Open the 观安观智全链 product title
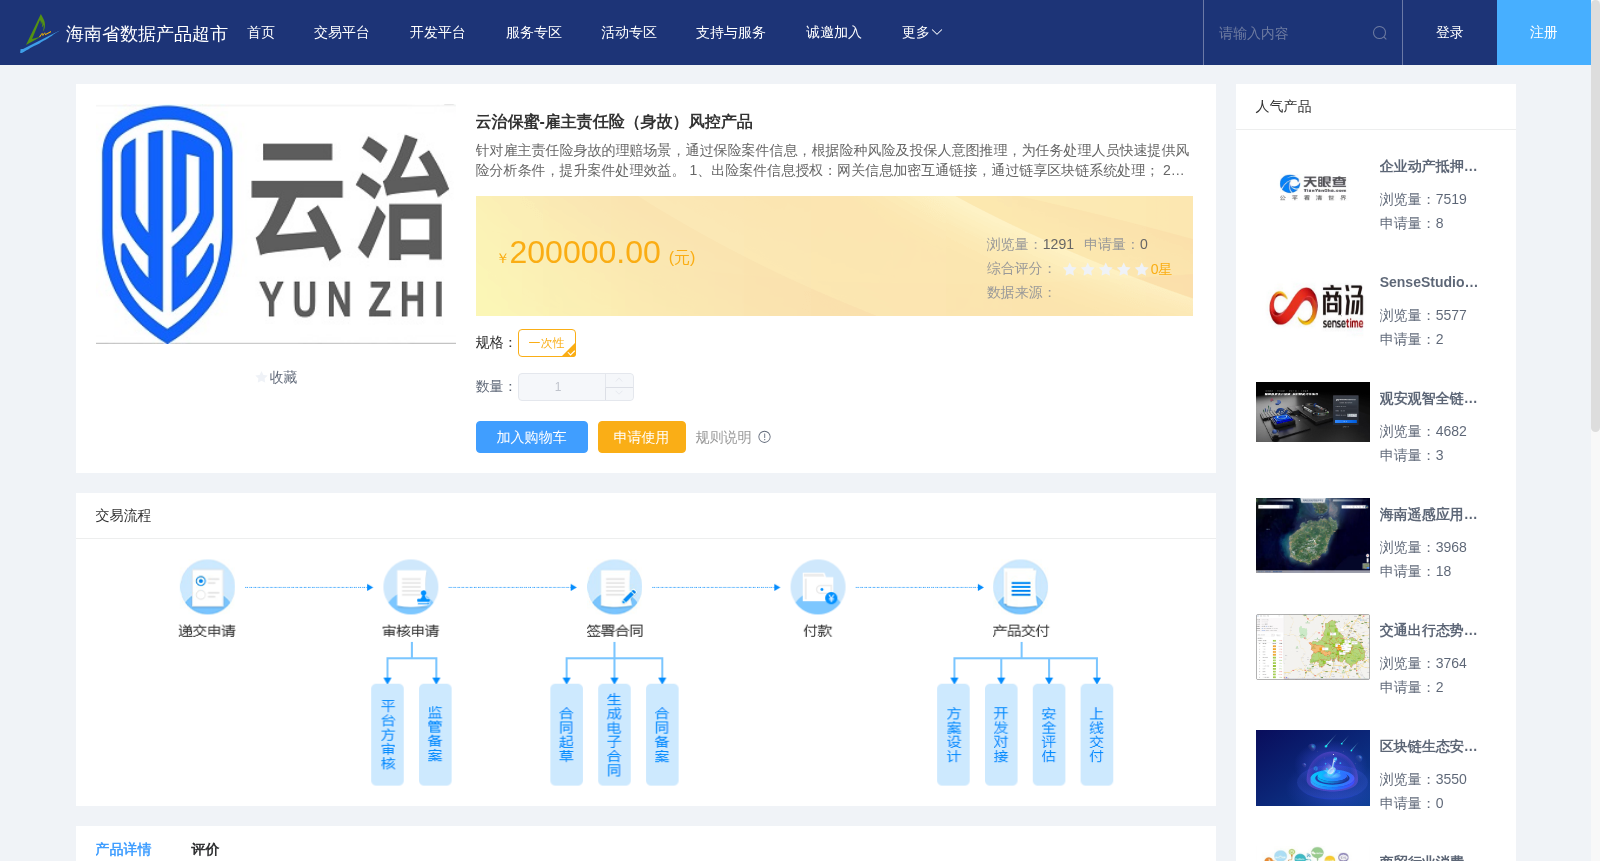 [x=1428, y=399]
